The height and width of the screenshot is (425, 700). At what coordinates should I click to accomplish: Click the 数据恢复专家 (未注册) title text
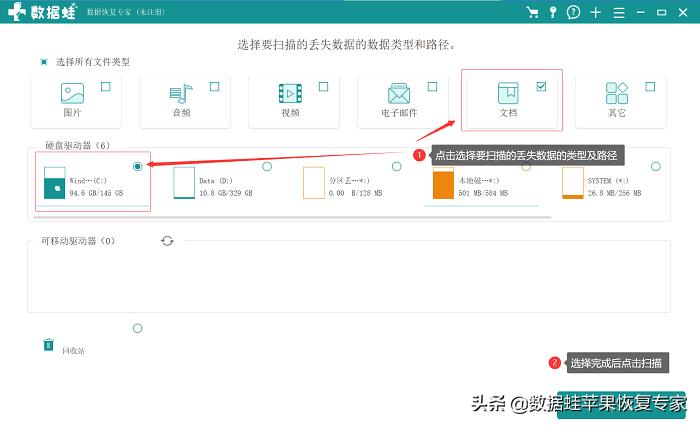pyautogui.click(x=125, y=12)
